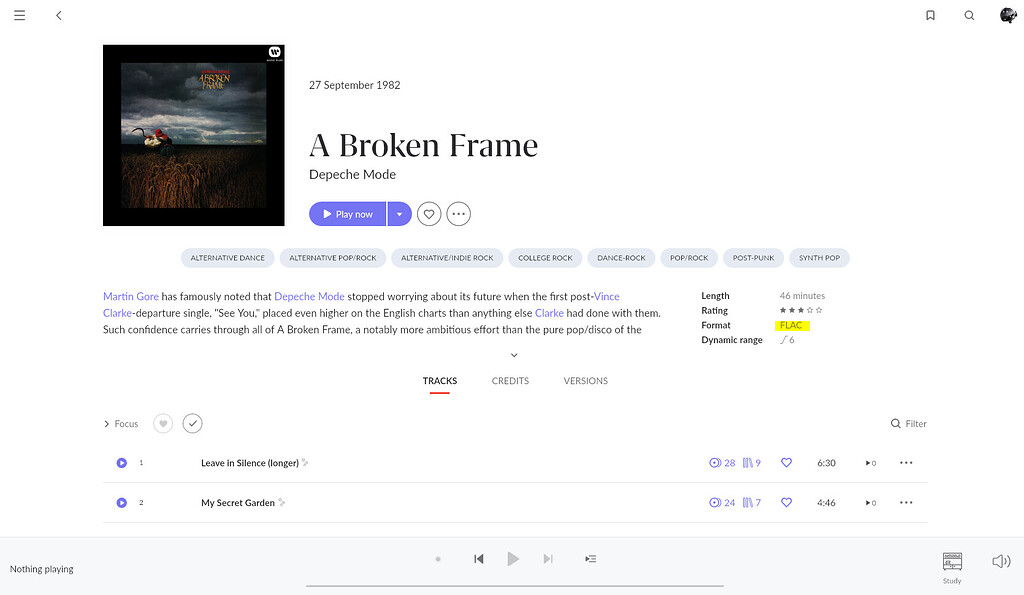The height and width of the screenshot is (595, 1024).
Task: Toggle the track selection checkmark button
Action: [193, 424]
